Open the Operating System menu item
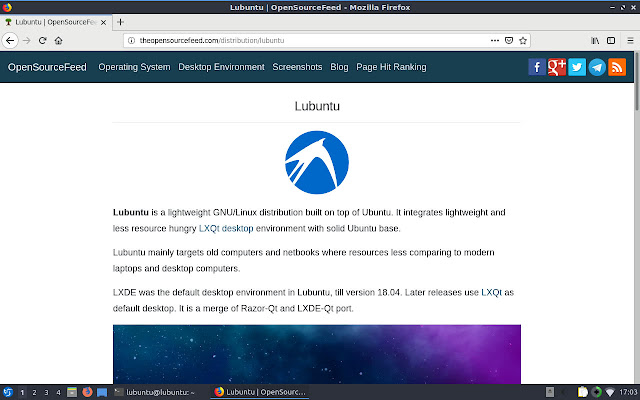This screenshot has height=400, width=640. 134,67
